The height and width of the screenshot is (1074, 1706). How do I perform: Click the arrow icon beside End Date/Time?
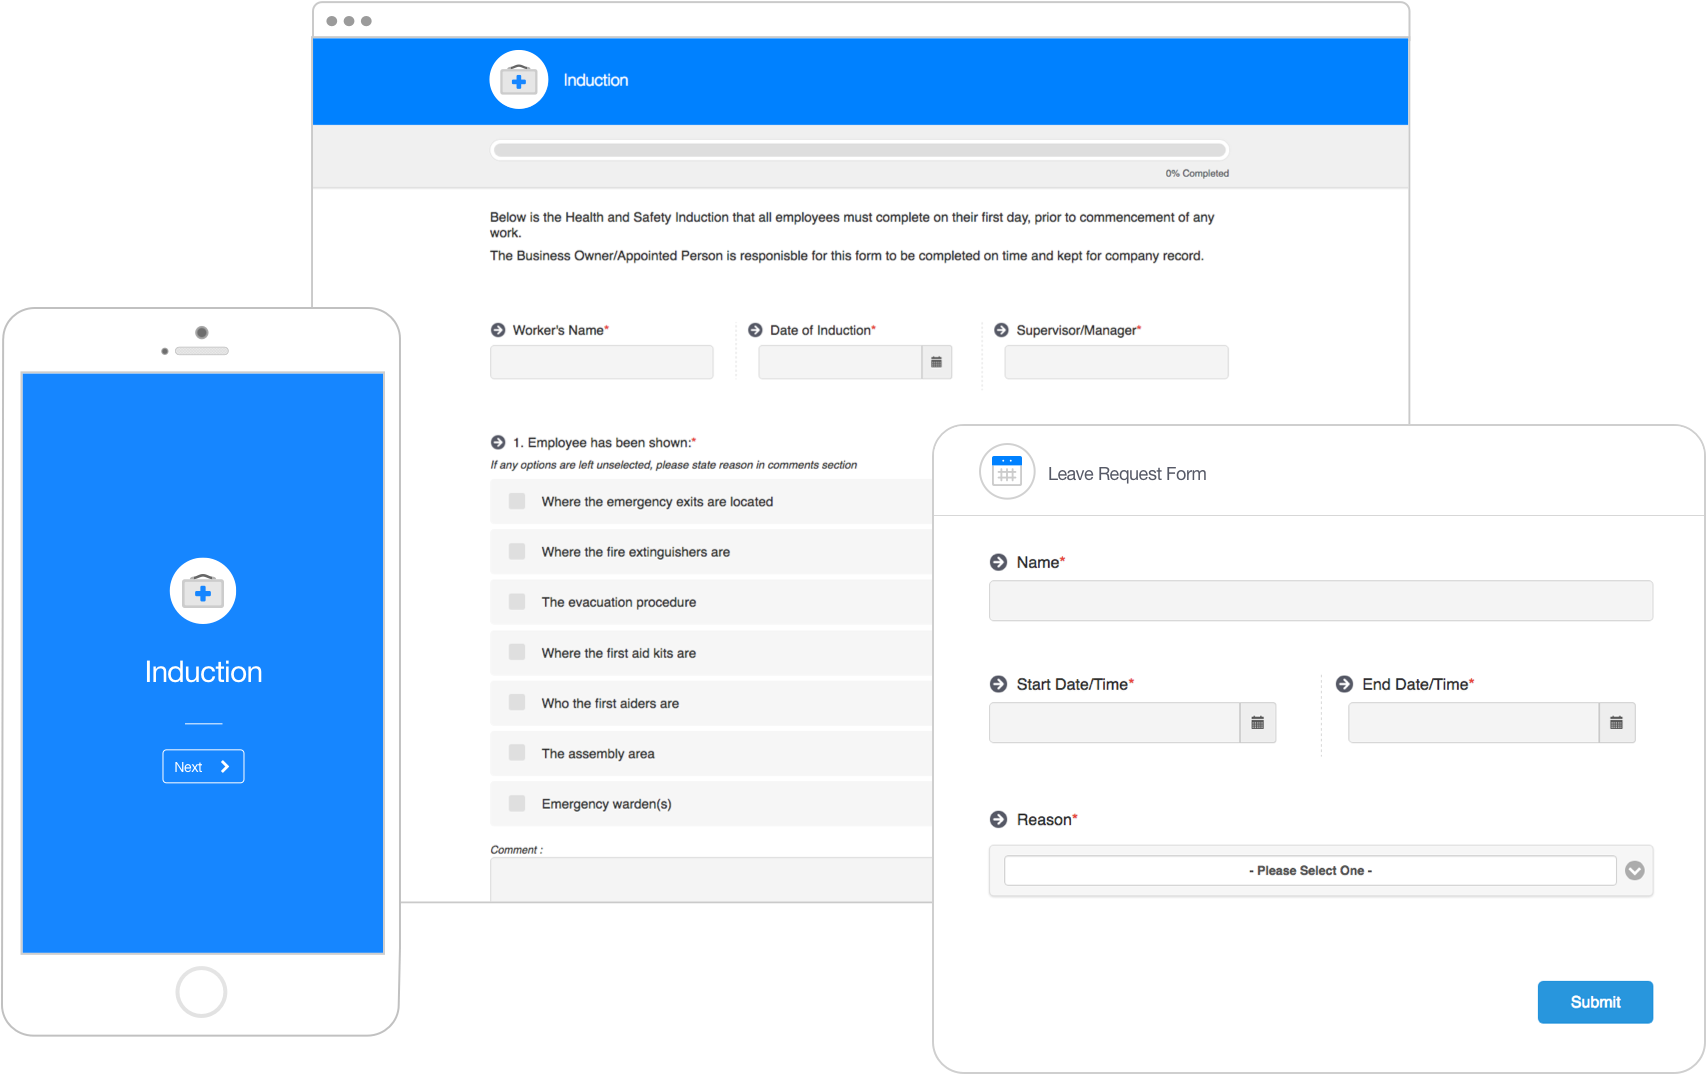point(1344,684)
